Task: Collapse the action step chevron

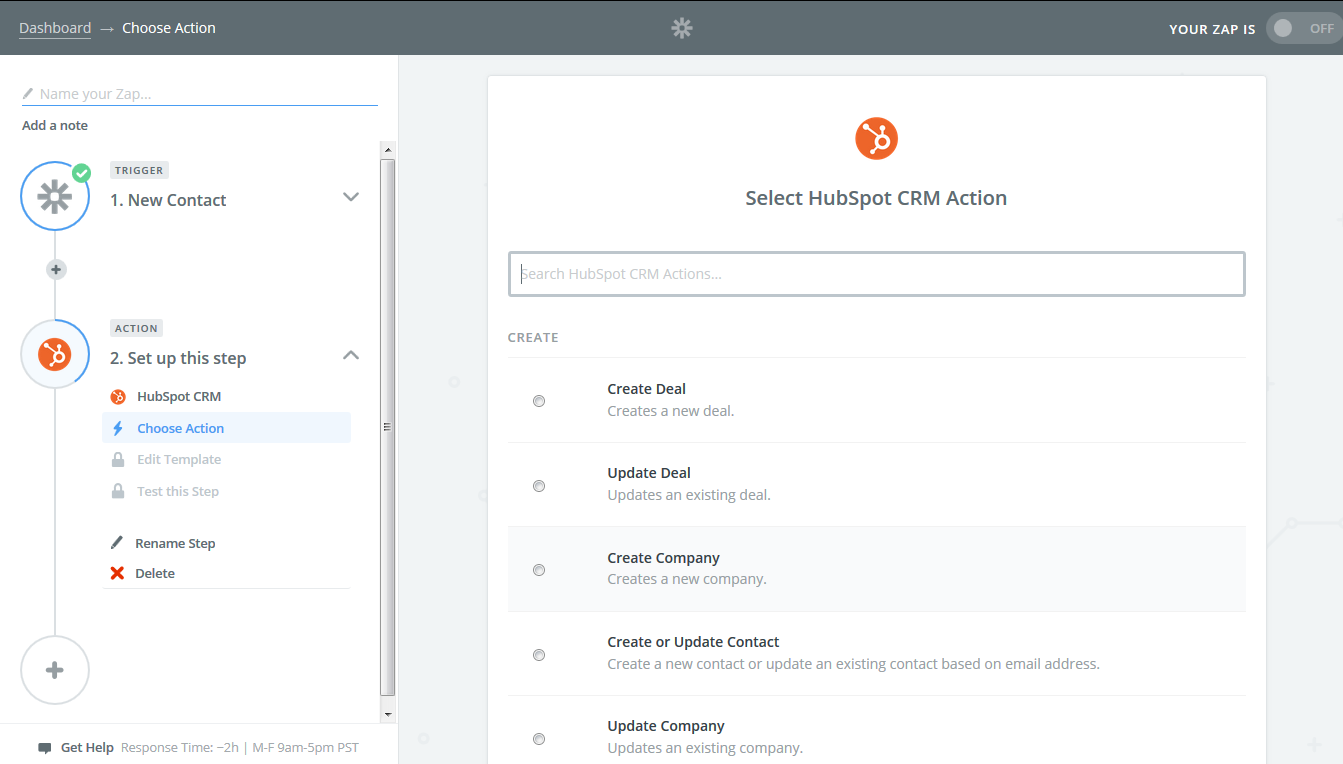Action: point(351,355)
